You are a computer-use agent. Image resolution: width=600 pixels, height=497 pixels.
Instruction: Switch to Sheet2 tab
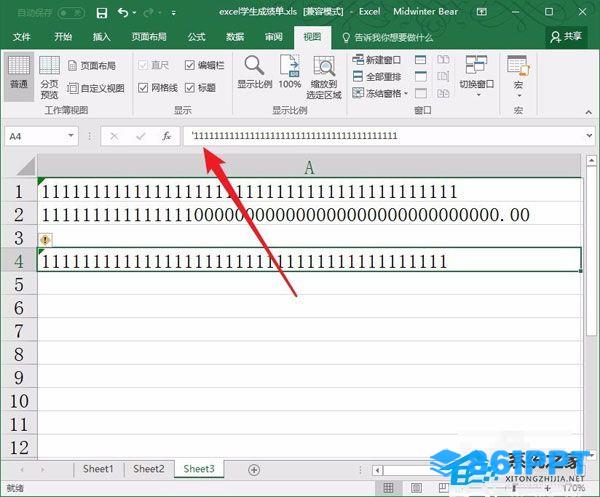pyautogui.click(x=148, y=469)
